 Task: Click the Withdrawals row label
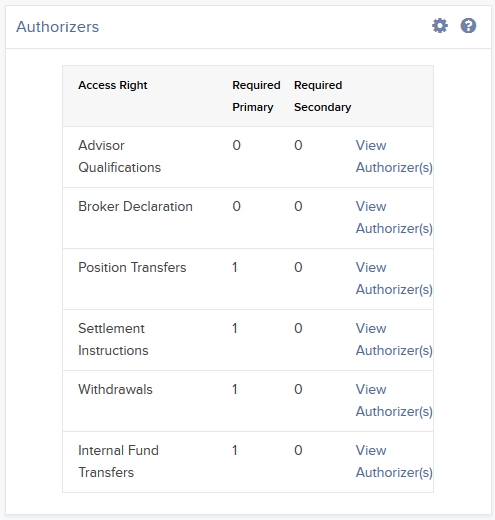pyautogui.click(x=115, y=389)
